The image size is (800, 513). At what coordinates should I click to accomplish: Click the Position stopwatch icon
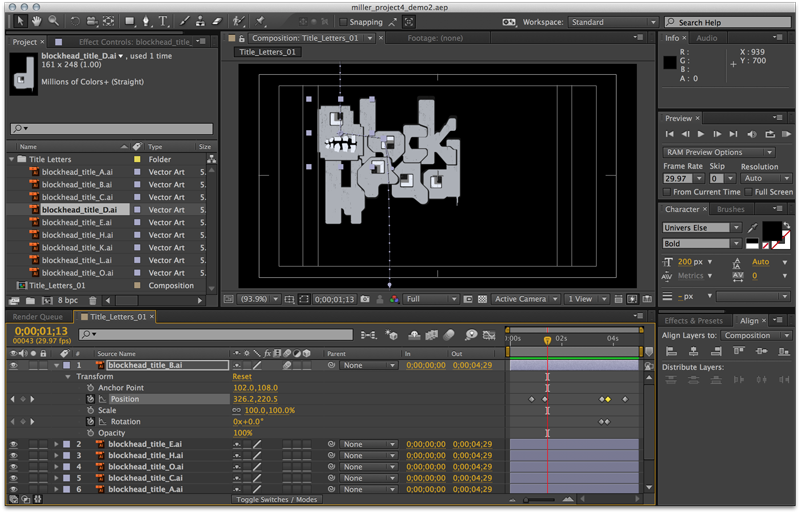(90, 399)
